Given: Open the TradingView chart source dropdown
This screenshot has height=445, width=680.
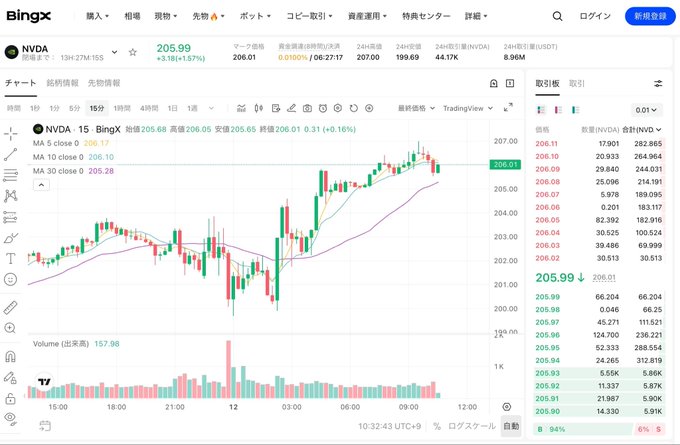Looking at the screenshot, I should click(x=468, y=108).
